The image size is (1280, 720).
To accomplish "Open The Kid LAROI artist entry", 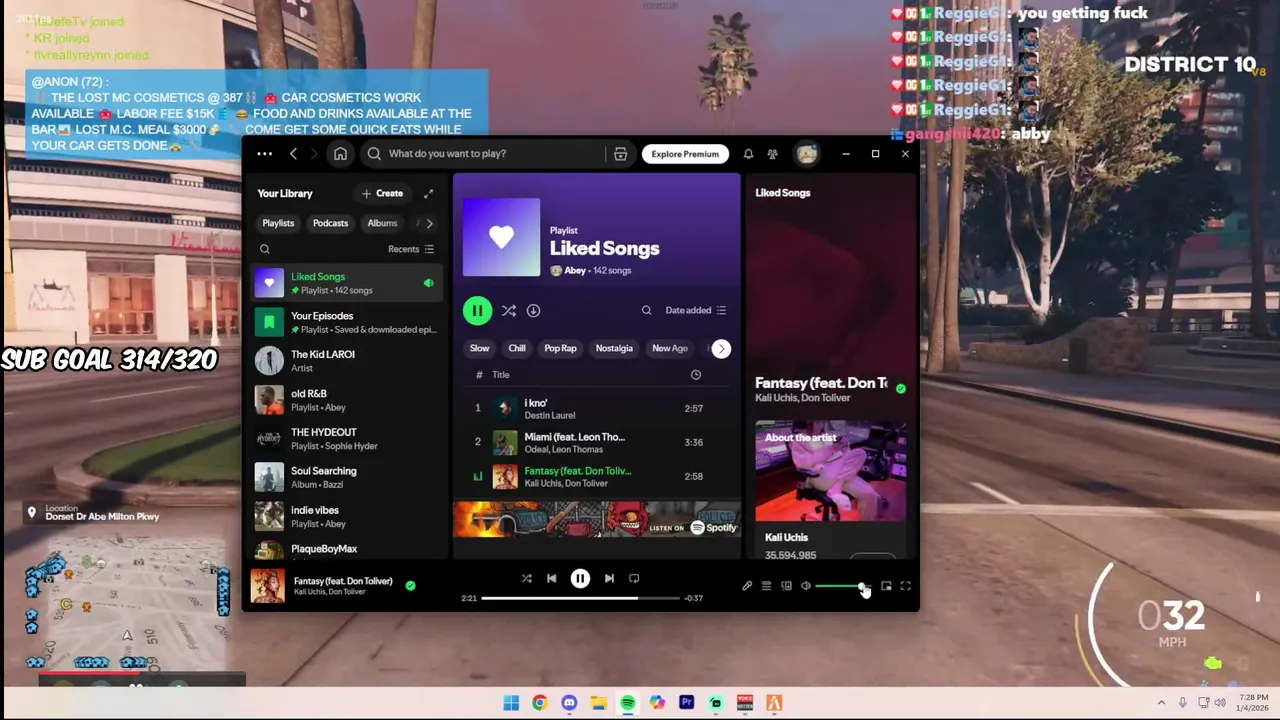I will [346, 361].
